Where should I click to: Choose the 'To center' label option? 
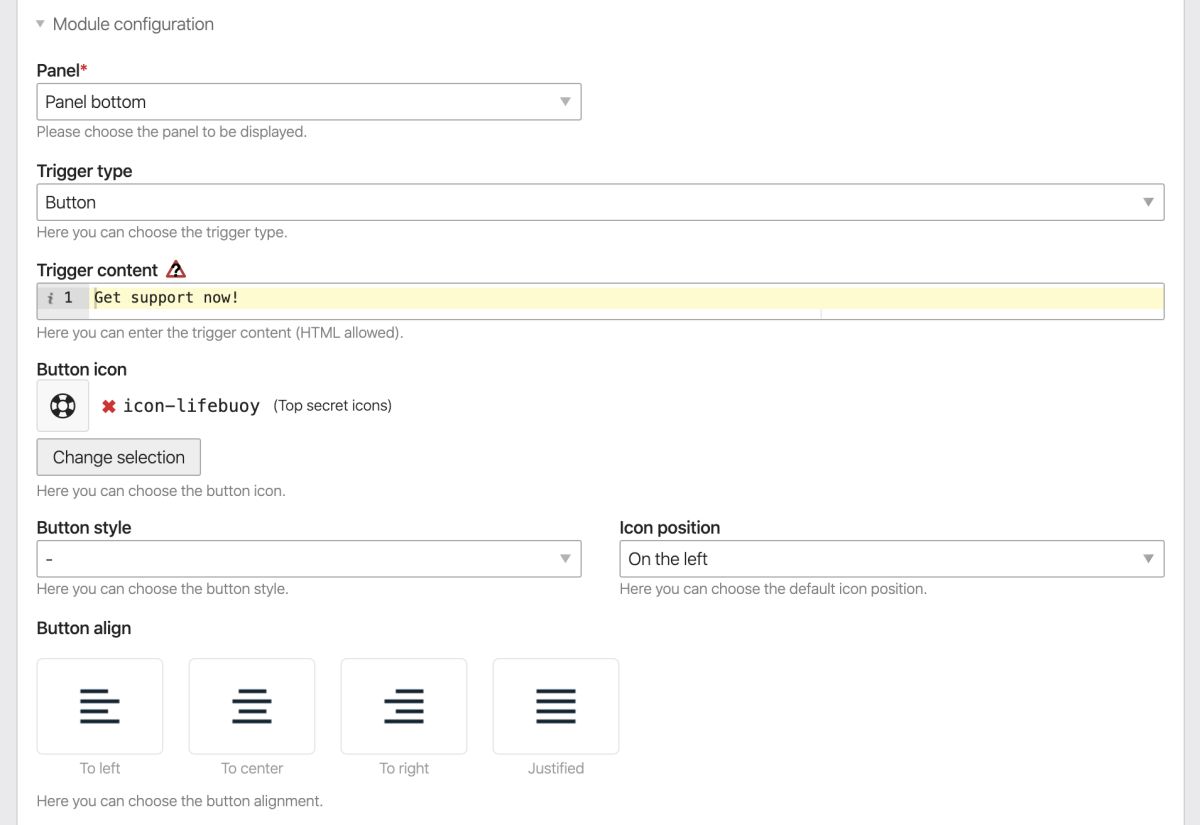(252, 768)
